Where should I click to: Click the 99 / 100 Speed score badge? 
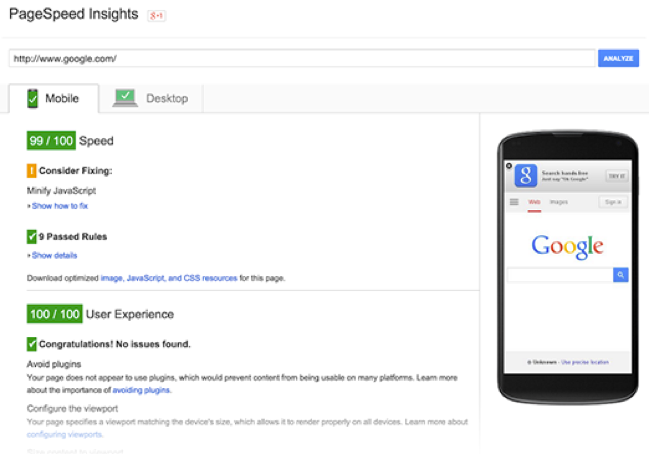(51, 141)
